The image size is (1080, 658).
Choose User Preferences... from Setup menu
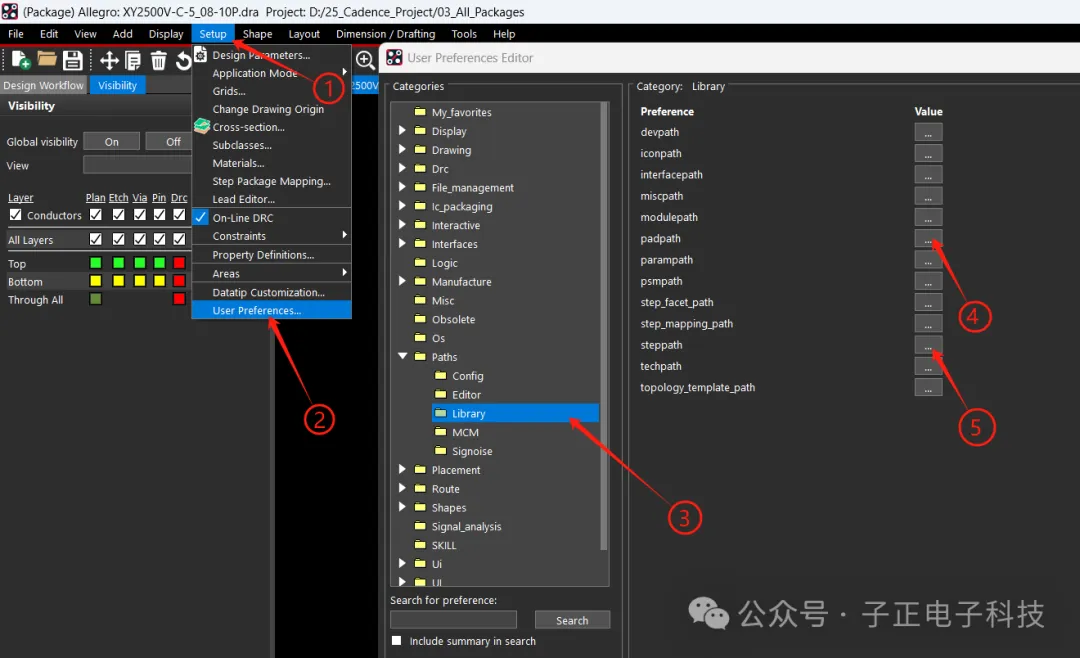[x=272, y=310]
